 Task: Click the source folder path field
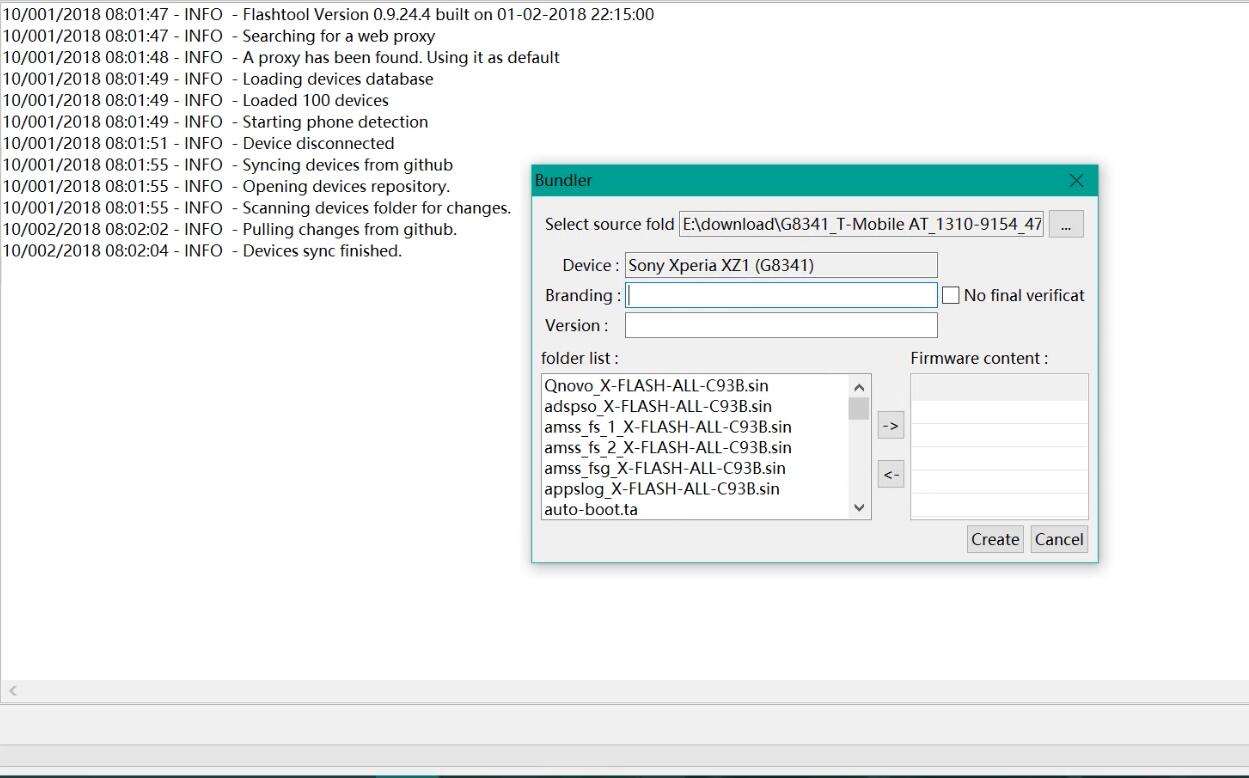(861, 224)
